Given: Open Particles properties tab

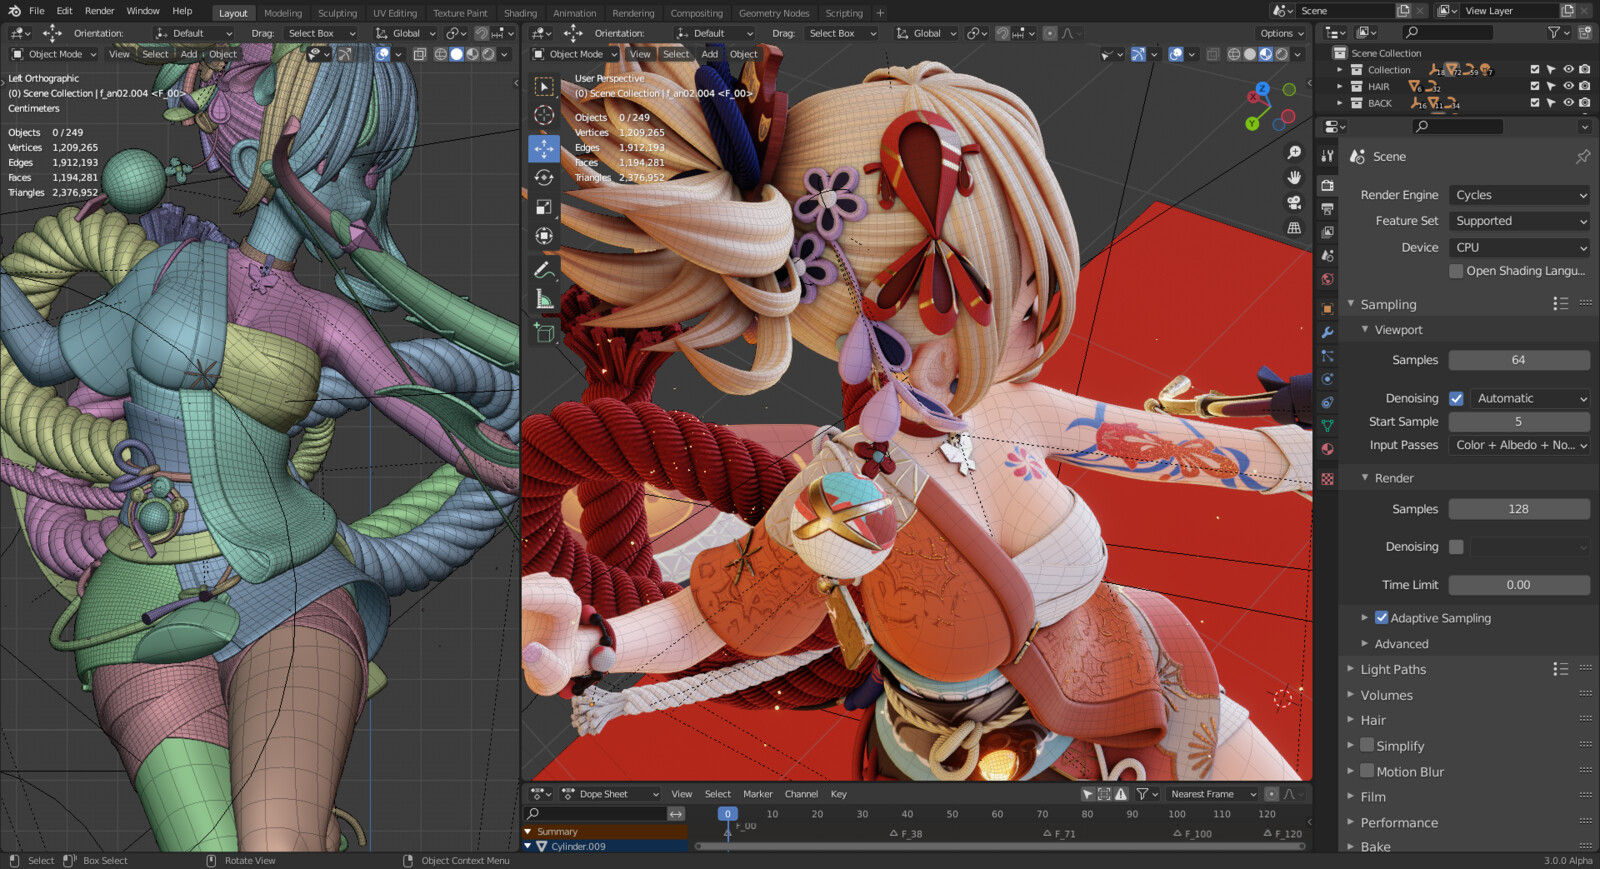Looking at the screenshot, I should tap(1327, 356).
